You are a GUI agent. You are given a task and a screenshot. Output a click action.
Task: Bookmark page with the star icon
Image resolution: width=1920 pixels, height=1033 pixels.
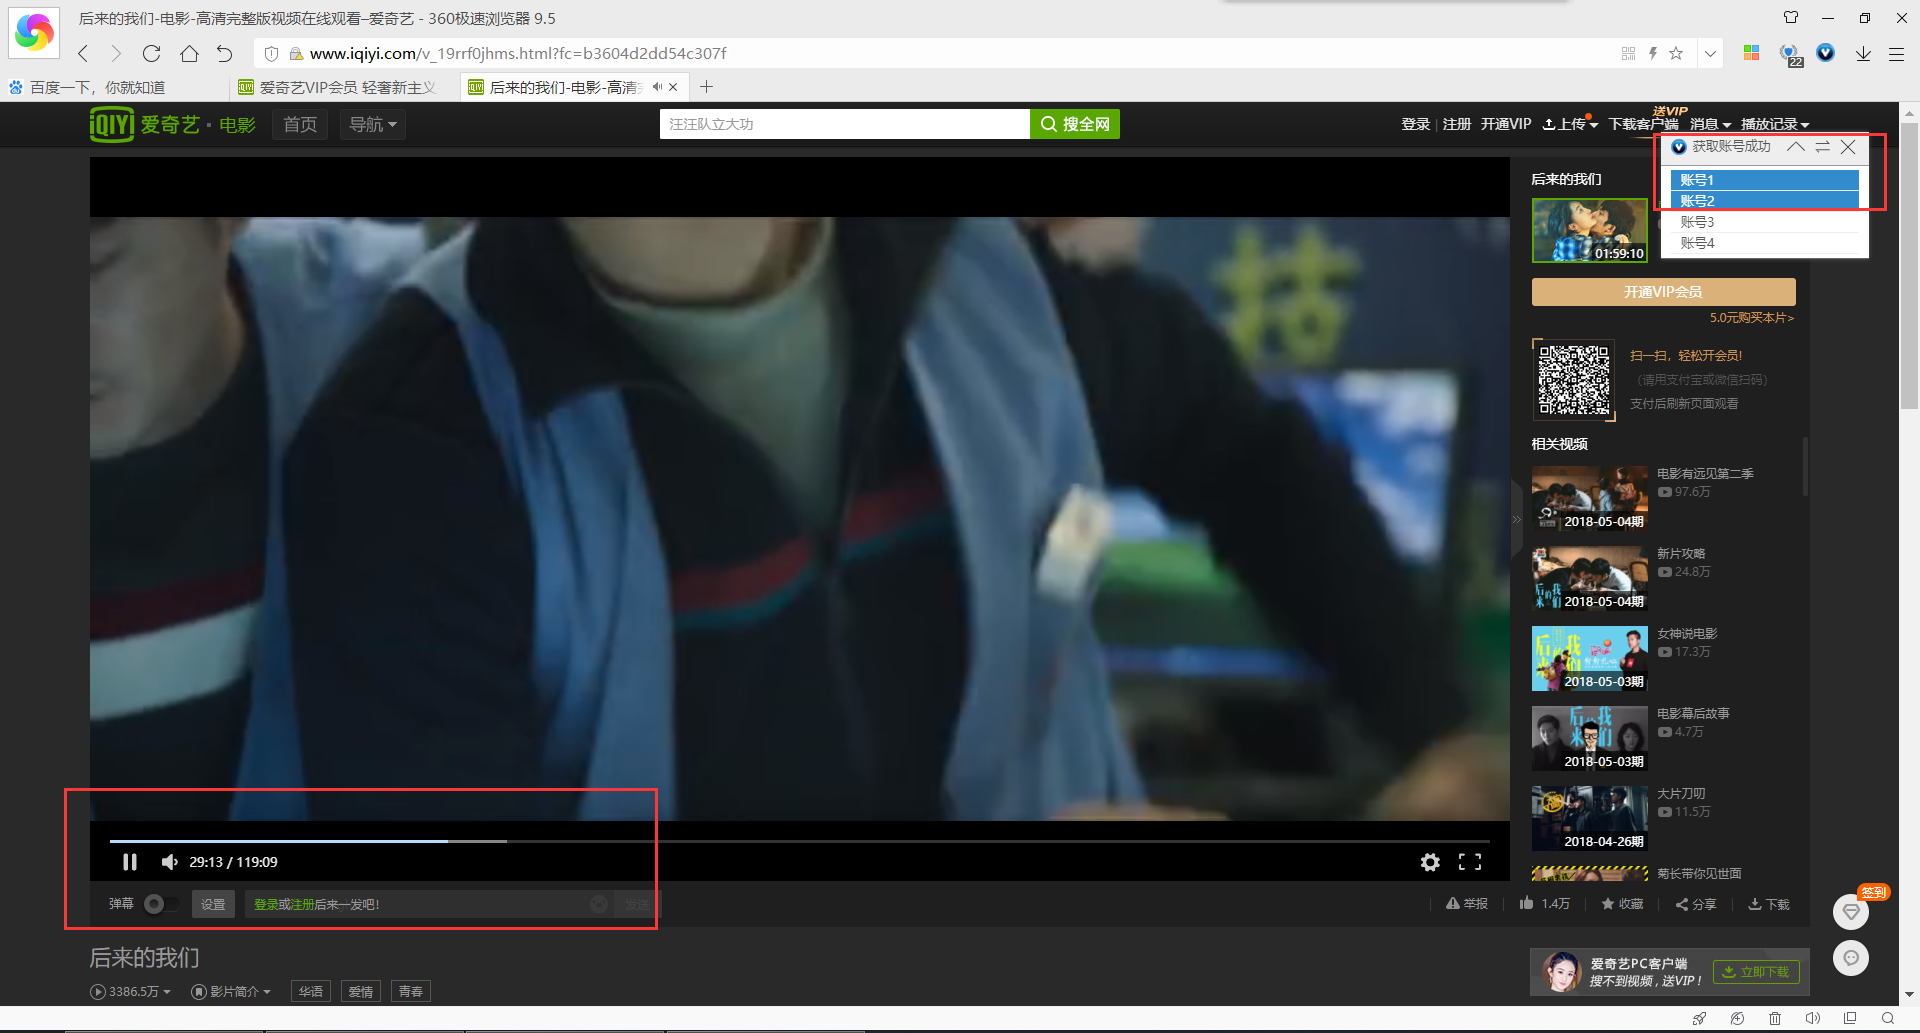tap(1676, 54)
